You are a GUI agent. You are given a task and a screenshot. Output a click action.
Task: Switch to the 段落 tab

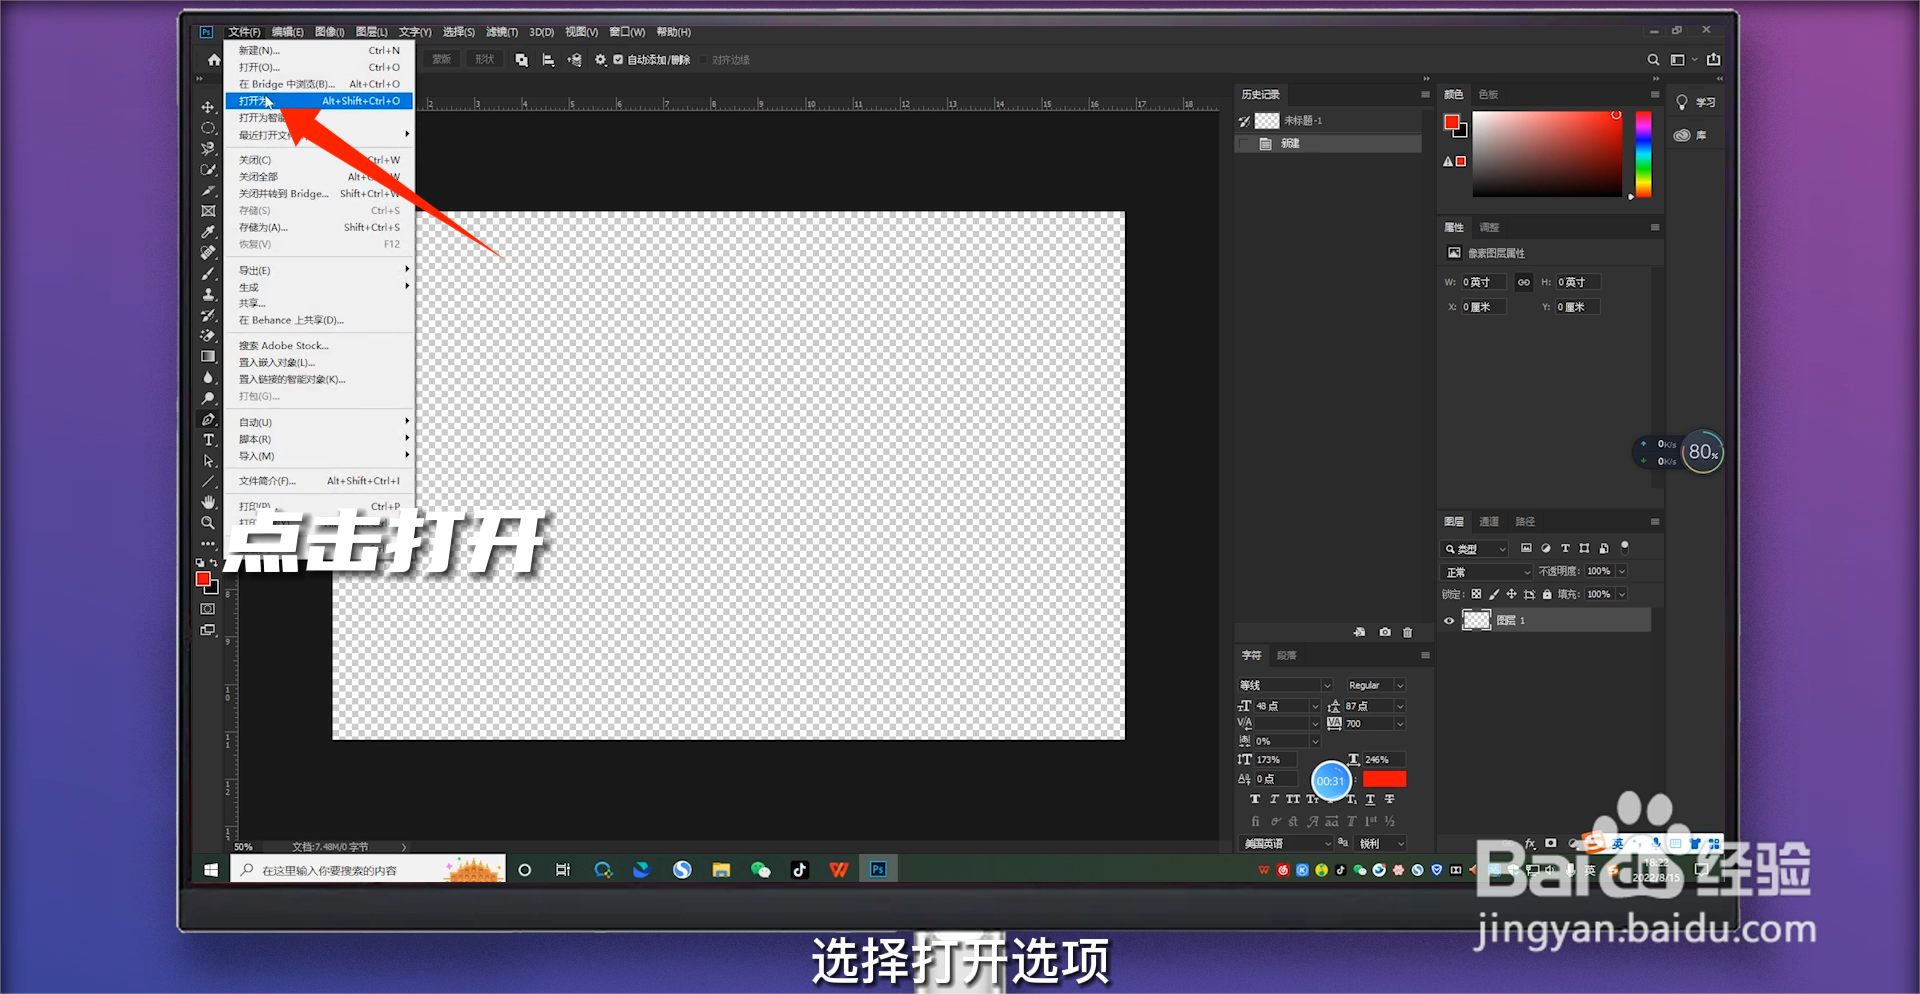pos(1287,655)
